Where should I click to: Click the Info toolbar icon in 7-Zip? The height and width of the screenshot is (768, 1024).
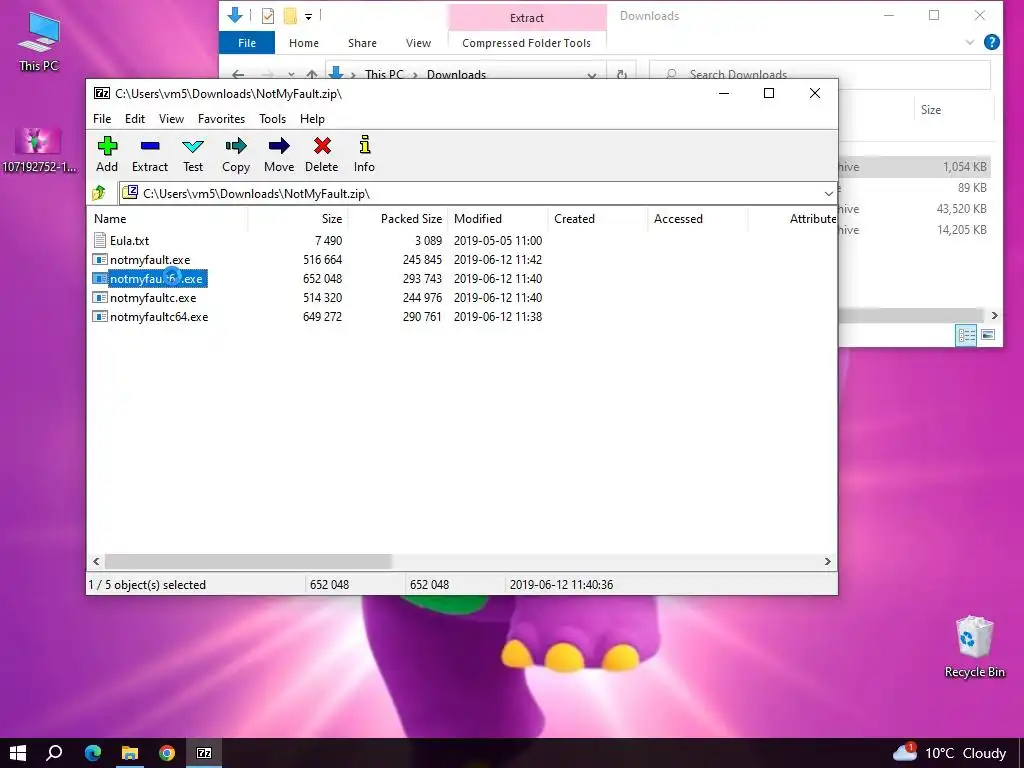[364, 145]
